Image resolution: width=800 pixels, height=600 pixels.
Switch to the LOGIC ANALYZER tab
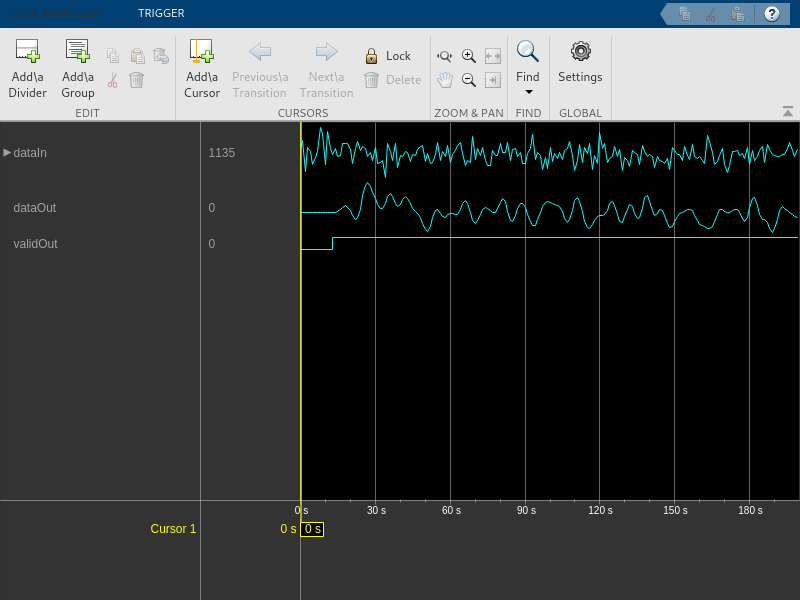(54, 13)
